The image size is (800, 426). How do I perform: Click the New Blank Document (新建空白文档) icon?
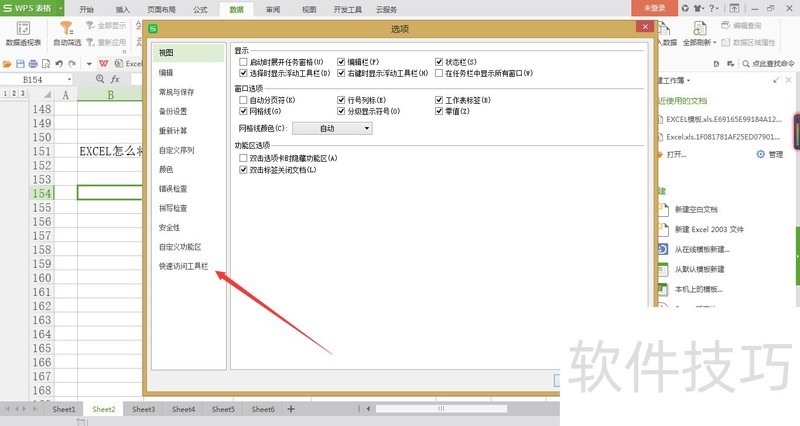tap(663, 209)
